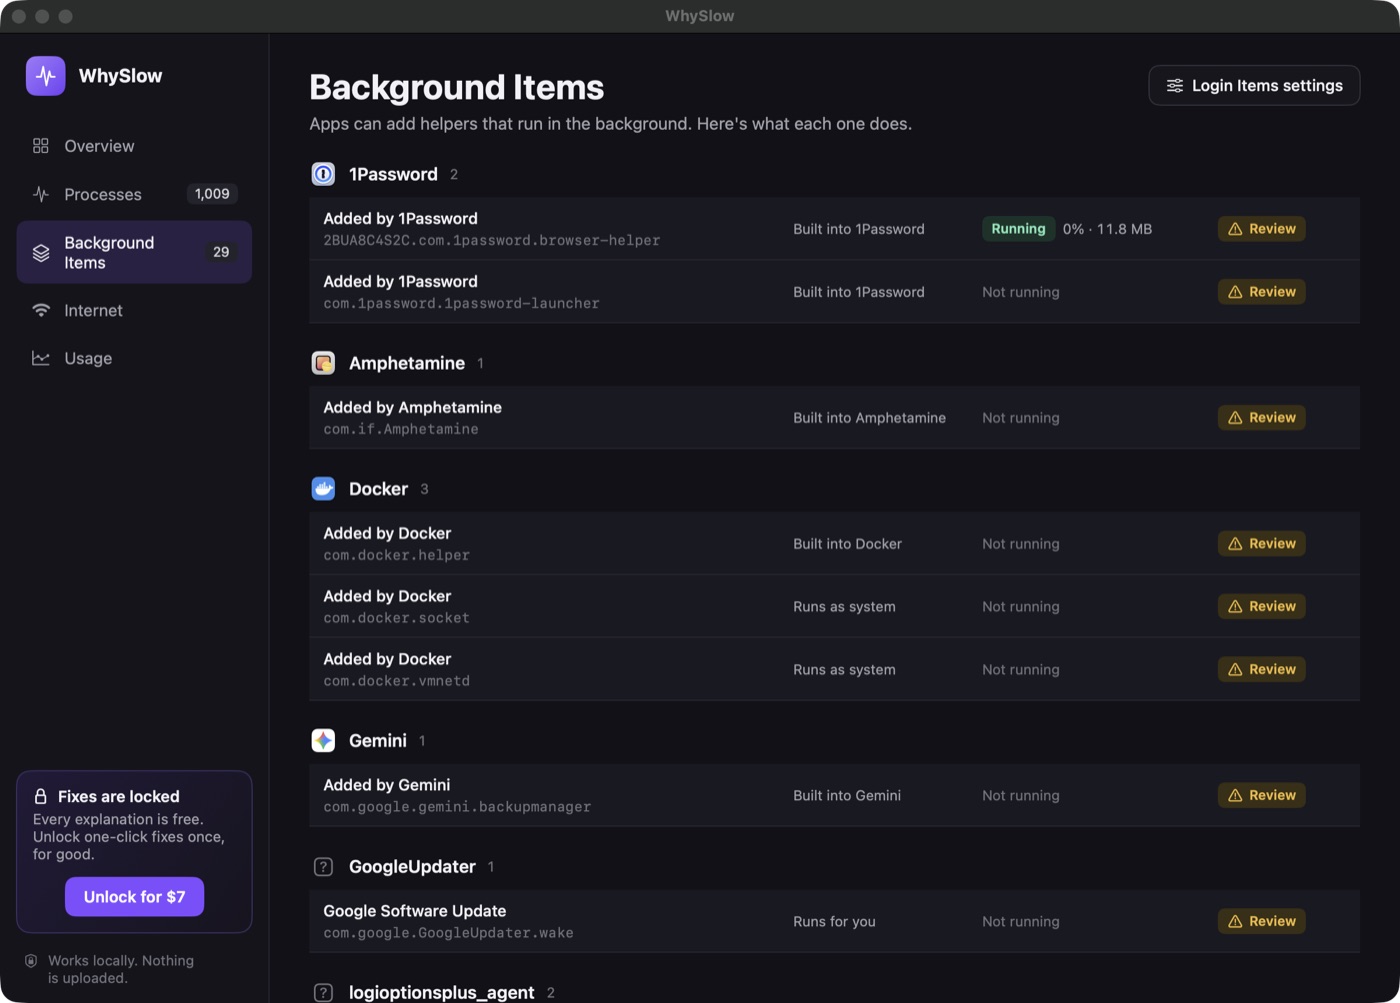1400x1003 pixels.
Task: Review the com.google.gemini.backupmanager item
Action: click(x=1261, y=796)
